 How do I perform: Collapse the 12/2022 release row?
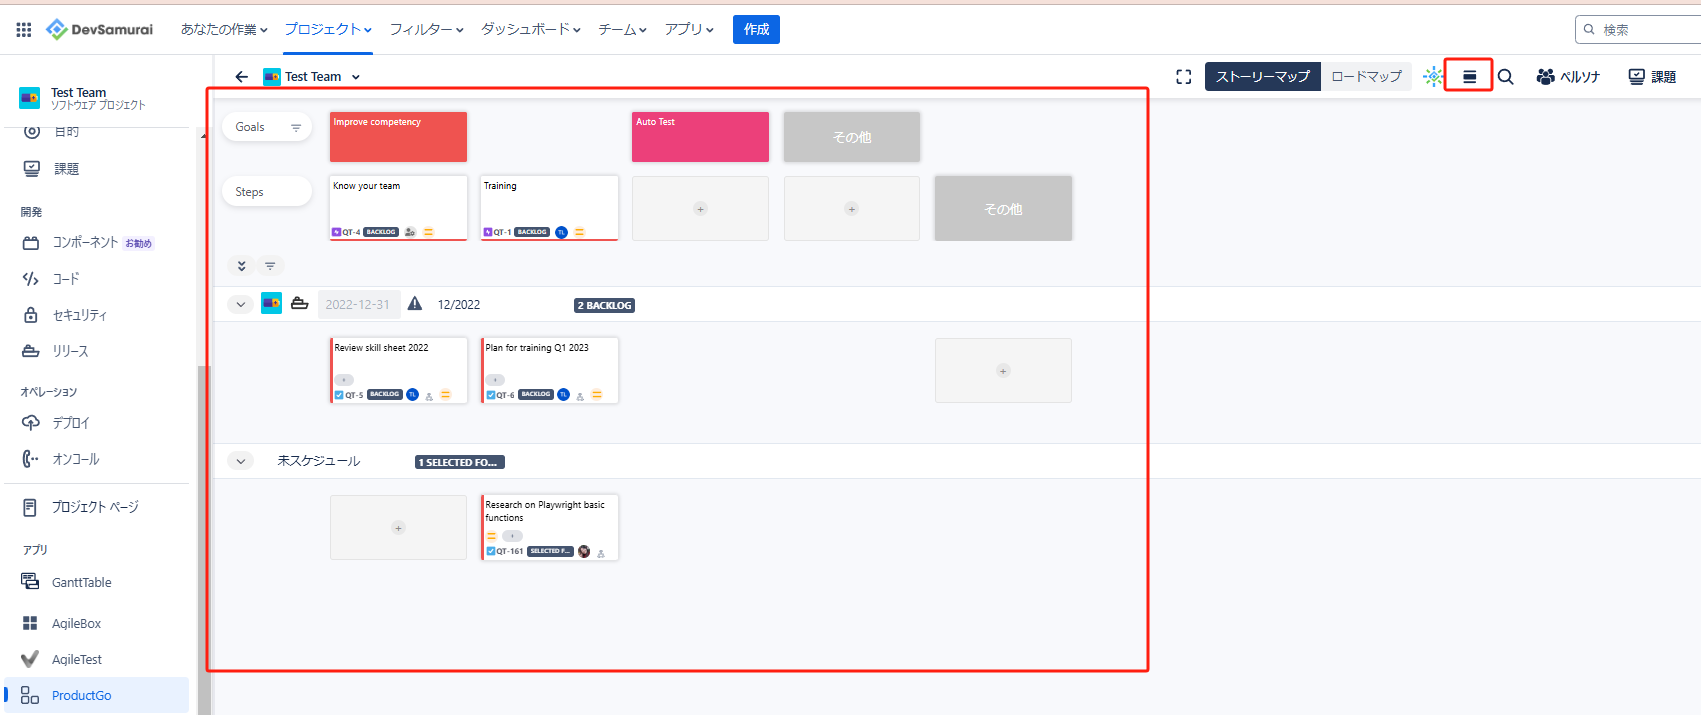(x=240, y=305)
